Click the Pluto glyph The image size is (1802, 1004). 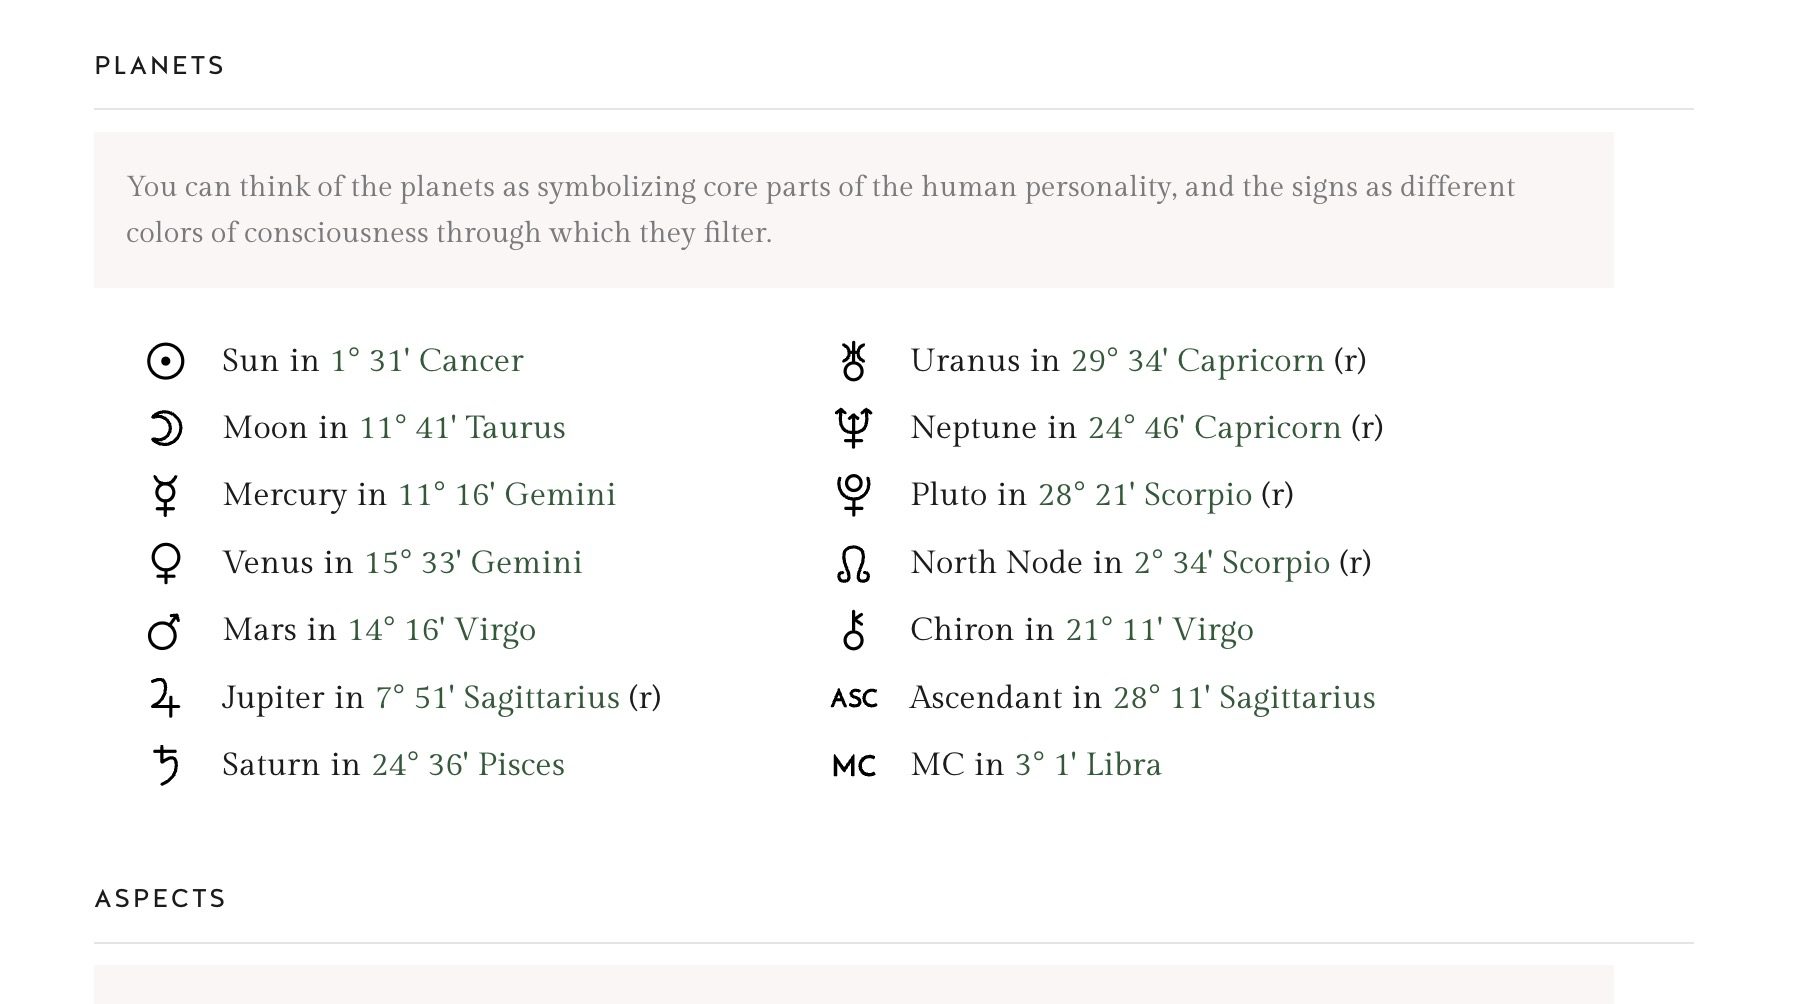point(853,495)
